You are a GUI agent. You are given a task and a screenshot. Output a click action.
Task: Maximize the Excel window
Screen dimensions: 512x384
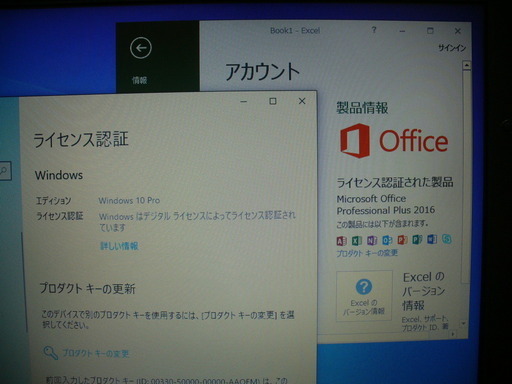(x=430, y=31)
